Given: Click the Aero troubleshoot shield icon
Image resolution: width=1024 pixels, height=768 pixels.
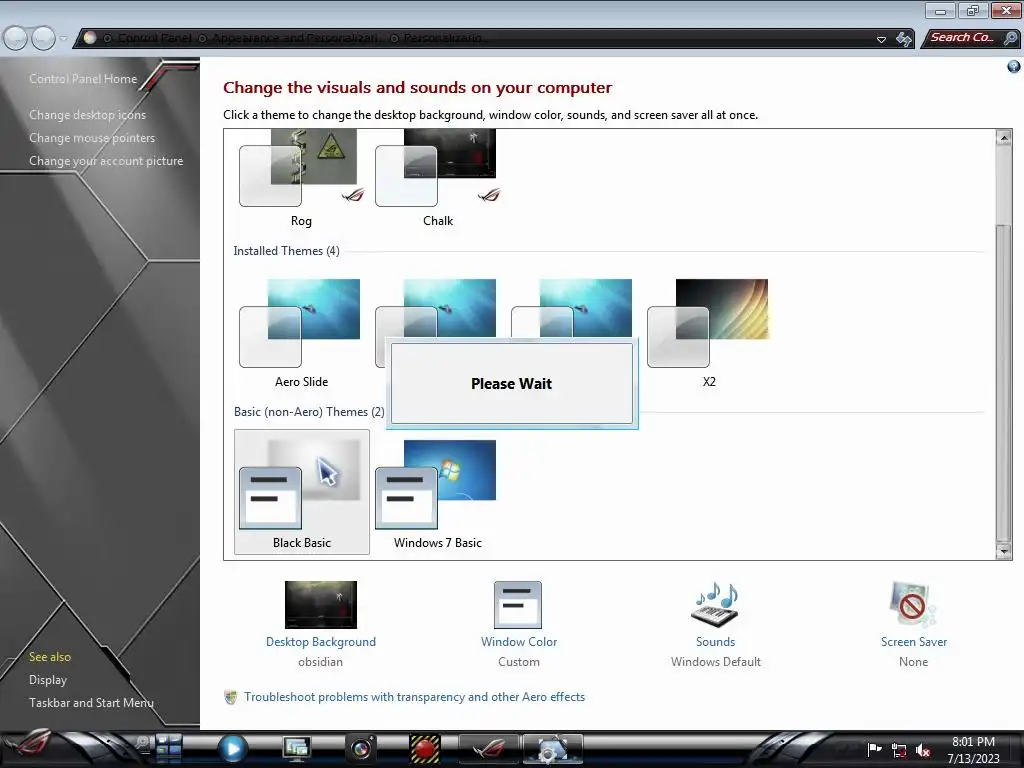Looking at the screenshot, I should pos(231,697).
